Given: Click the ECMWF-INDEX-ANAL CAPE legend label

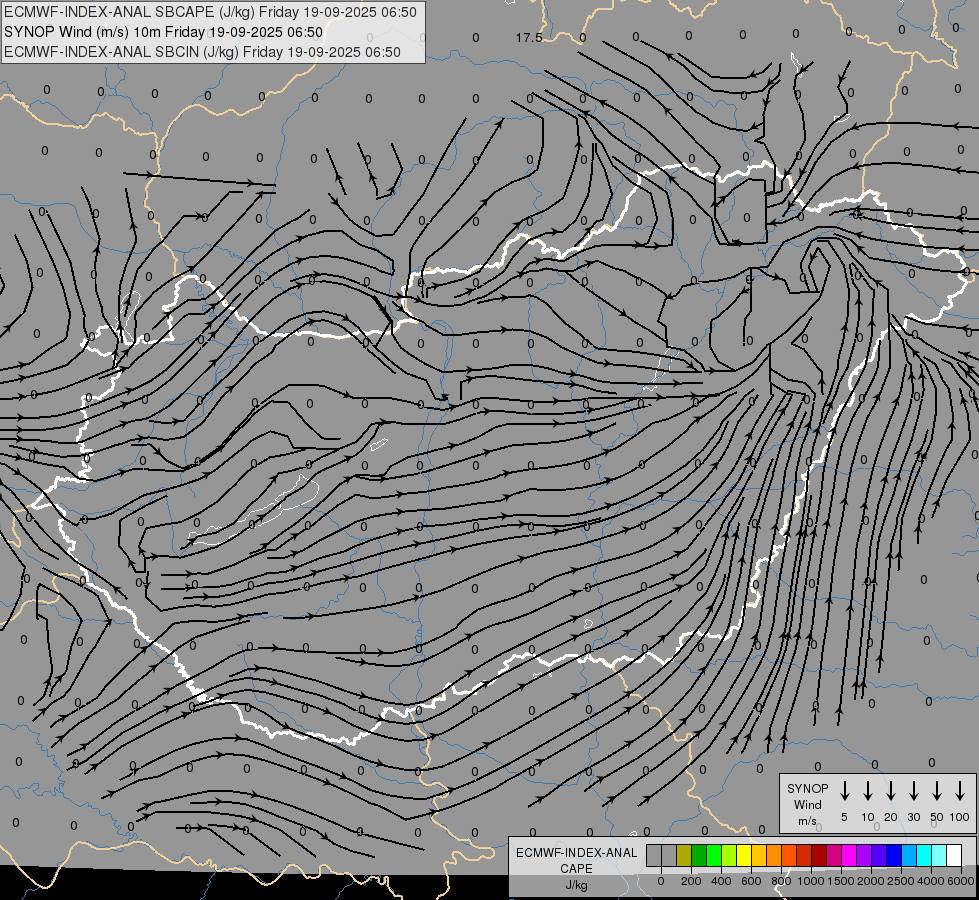Looking at the screenshot, I should point(576,861).
